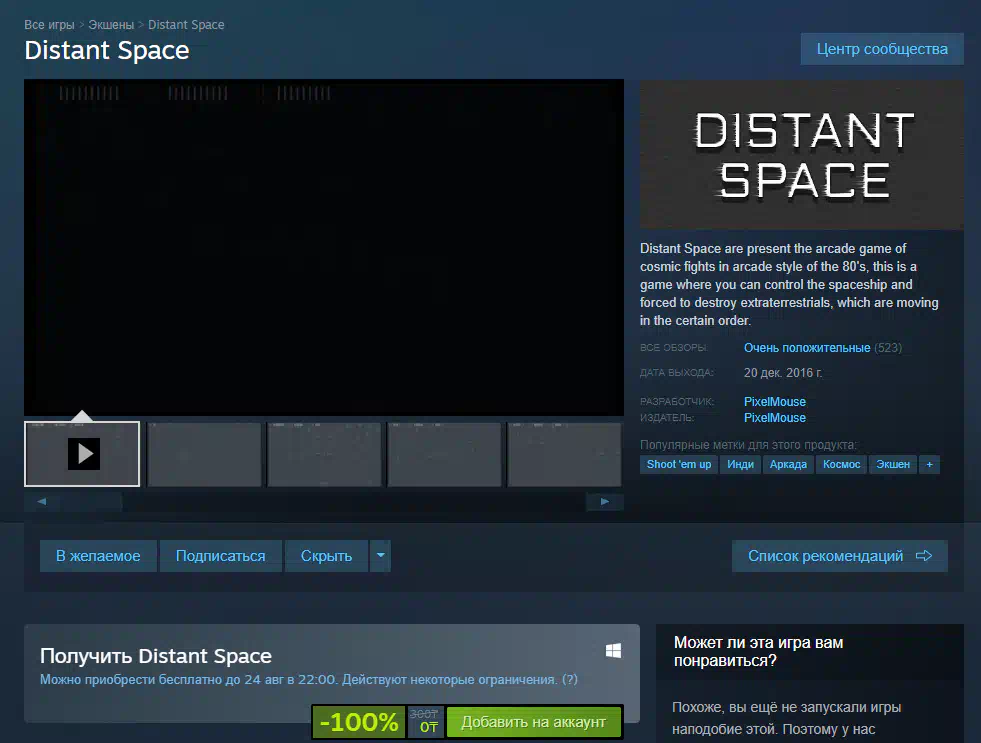Click the 'Distant Space' page title
This screenshot has height=743, width=981.
pos(107,50)
